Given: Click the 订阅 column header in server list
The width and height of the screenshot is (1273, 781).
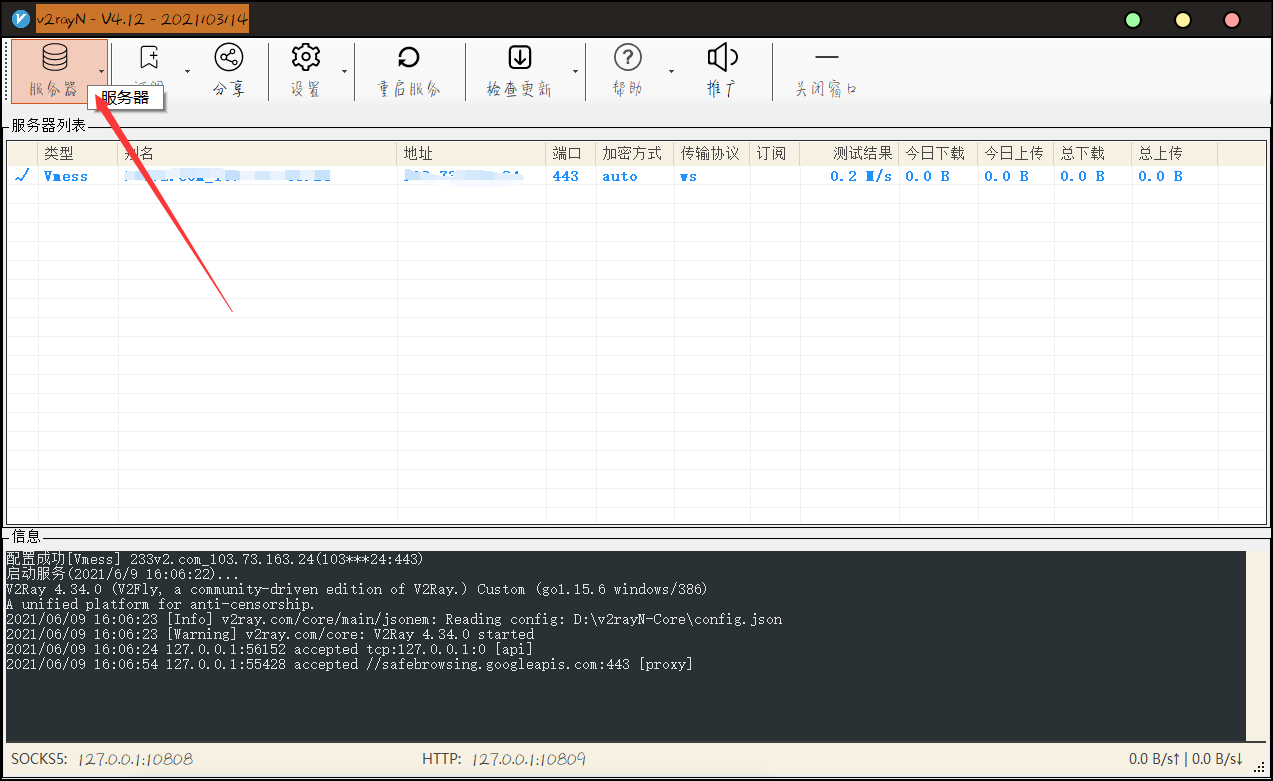Looking at the screenshot, I should (x=775, y=153).
